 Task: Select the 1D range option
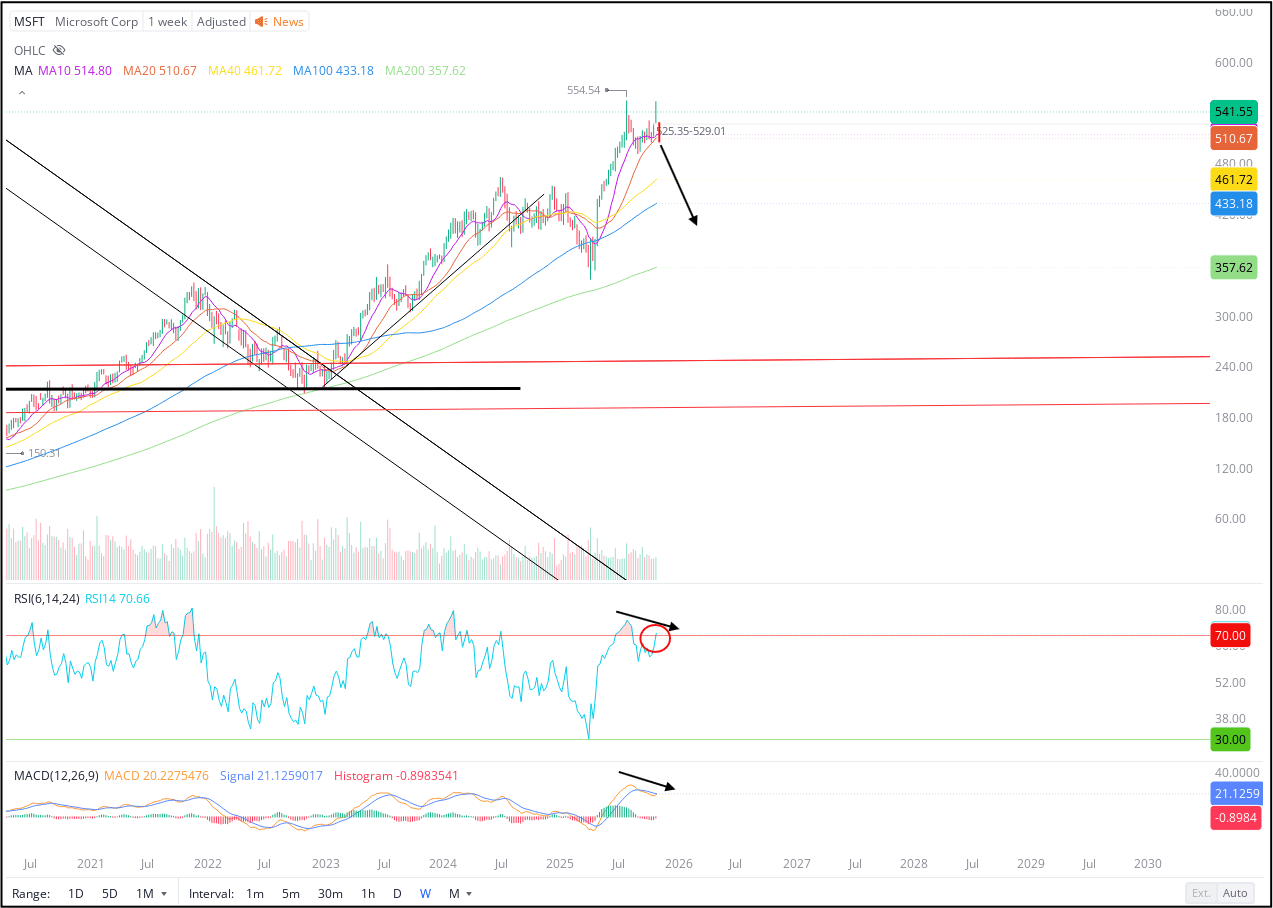75,893
